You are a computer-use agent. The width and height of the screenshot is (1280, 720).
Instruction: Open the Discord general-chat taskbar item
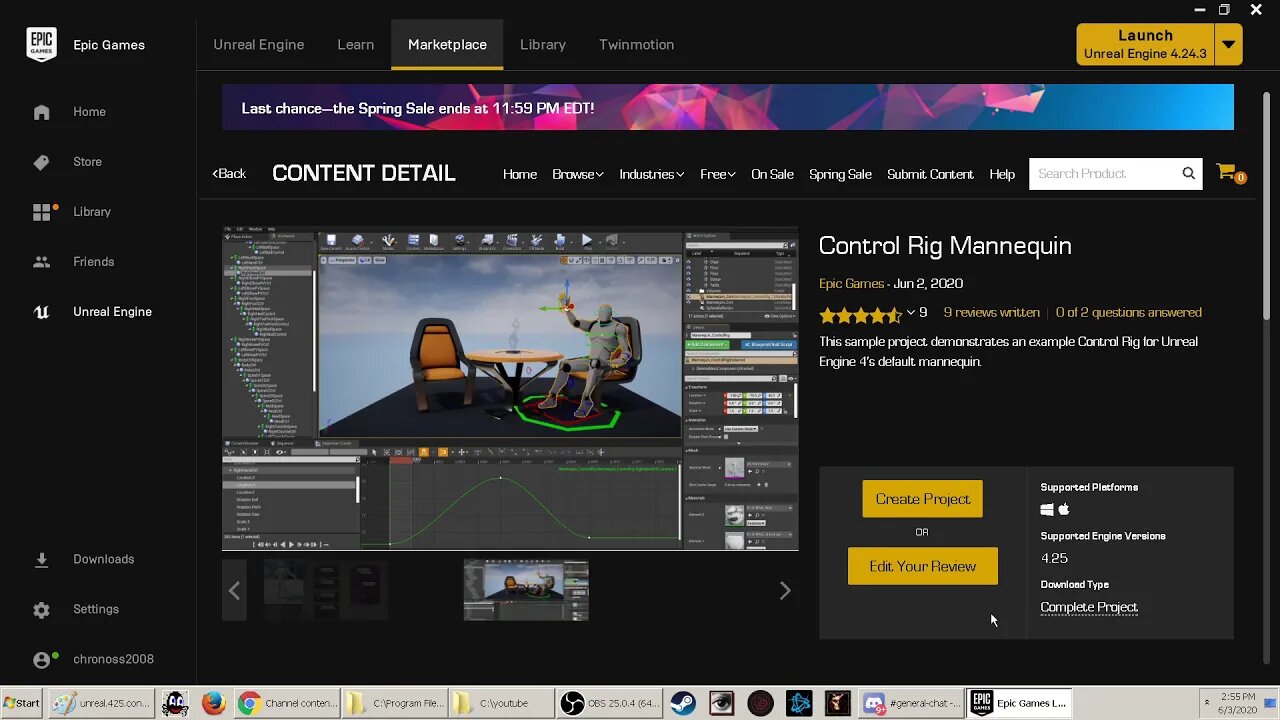coord(912,703)
